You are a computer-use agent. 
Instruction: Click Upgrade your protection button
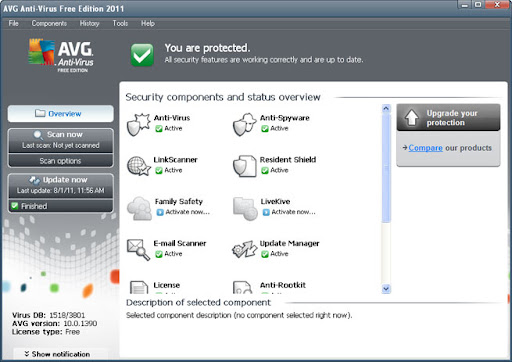tap(448, 117)
